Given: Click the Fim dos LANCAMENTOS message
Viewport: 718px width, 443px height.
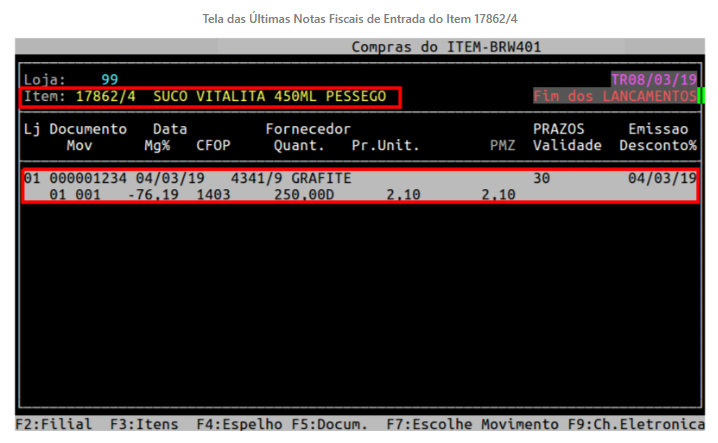Looking at the screenshot, I should 614,96.
